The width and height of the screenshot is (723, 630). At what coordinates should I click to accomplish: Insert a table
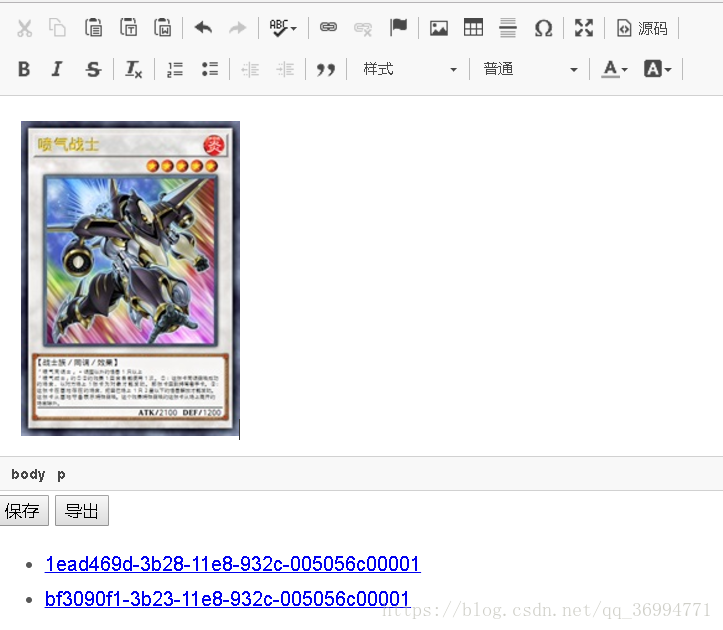coord(473,28)
